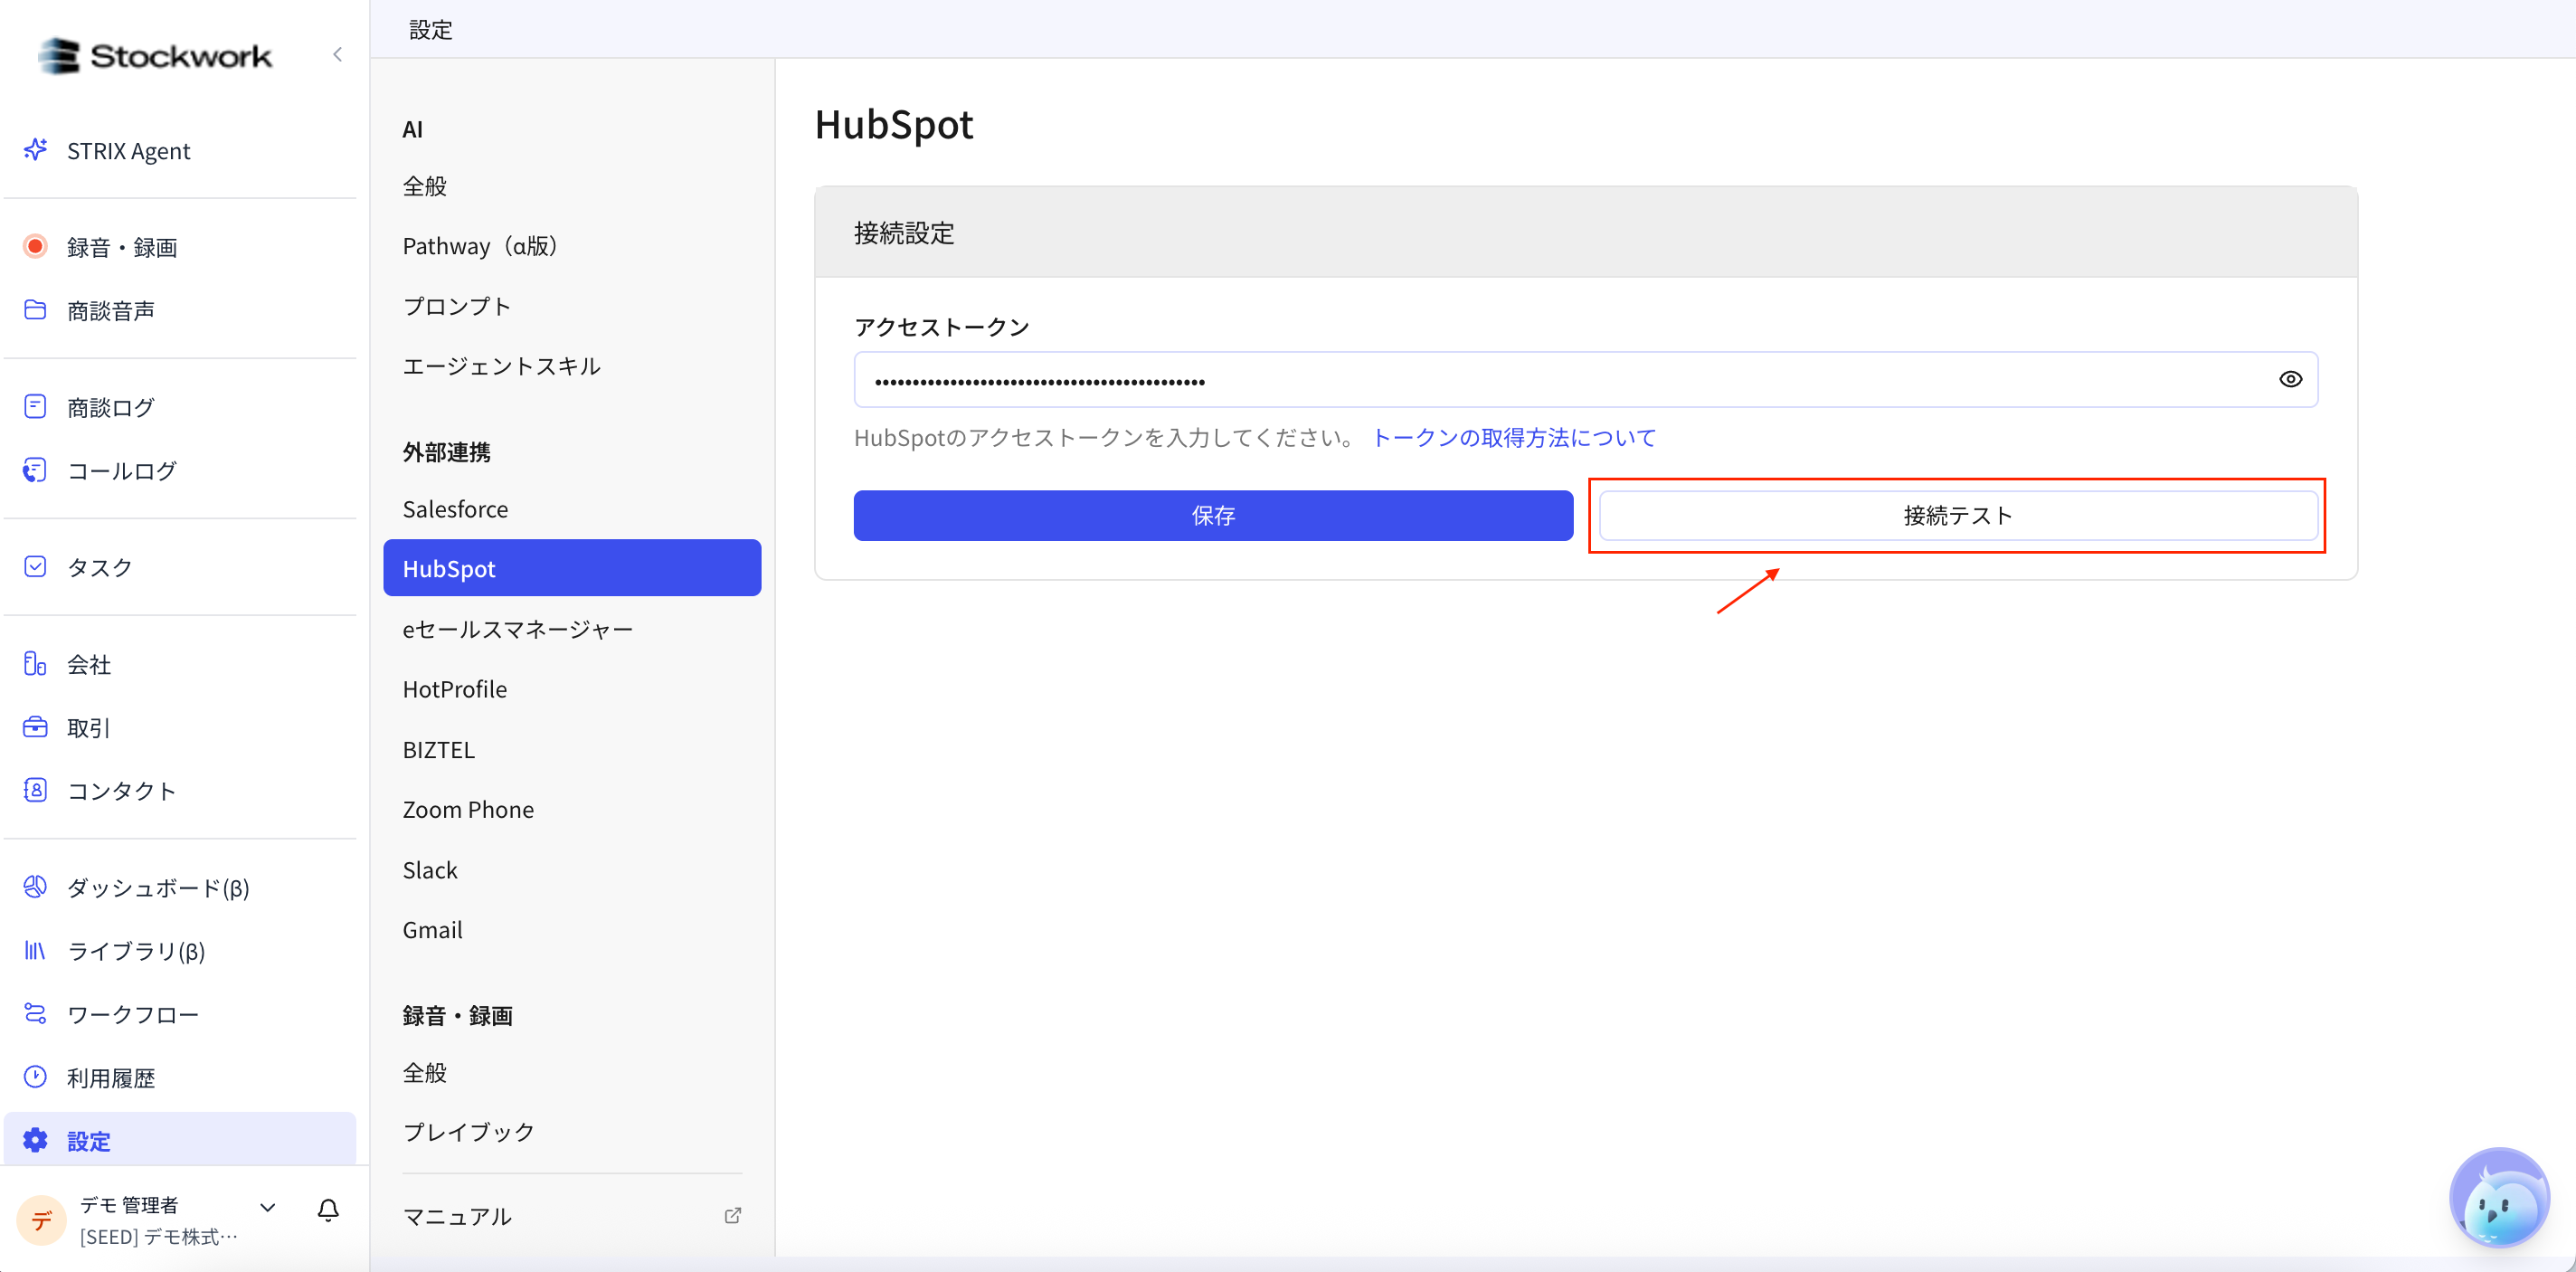The image size is (2576, 1272).
Task: Open 録音・録画 text in sidebar
Action: 122,247
